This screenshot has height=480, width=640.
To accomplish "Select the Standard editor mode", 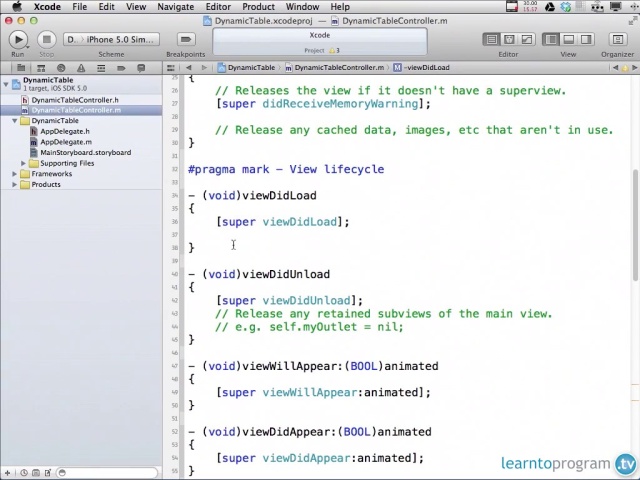I will pyautogui.click(x=492, y=40).
